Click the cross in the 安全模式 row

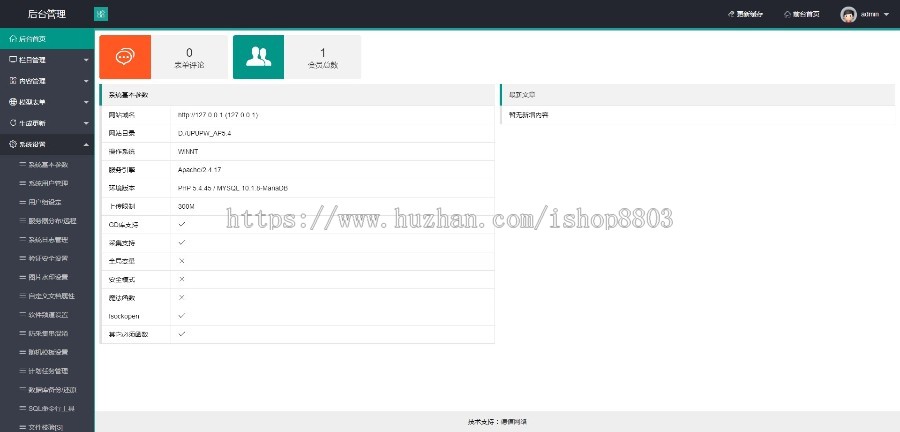click(x=181, y=279)
